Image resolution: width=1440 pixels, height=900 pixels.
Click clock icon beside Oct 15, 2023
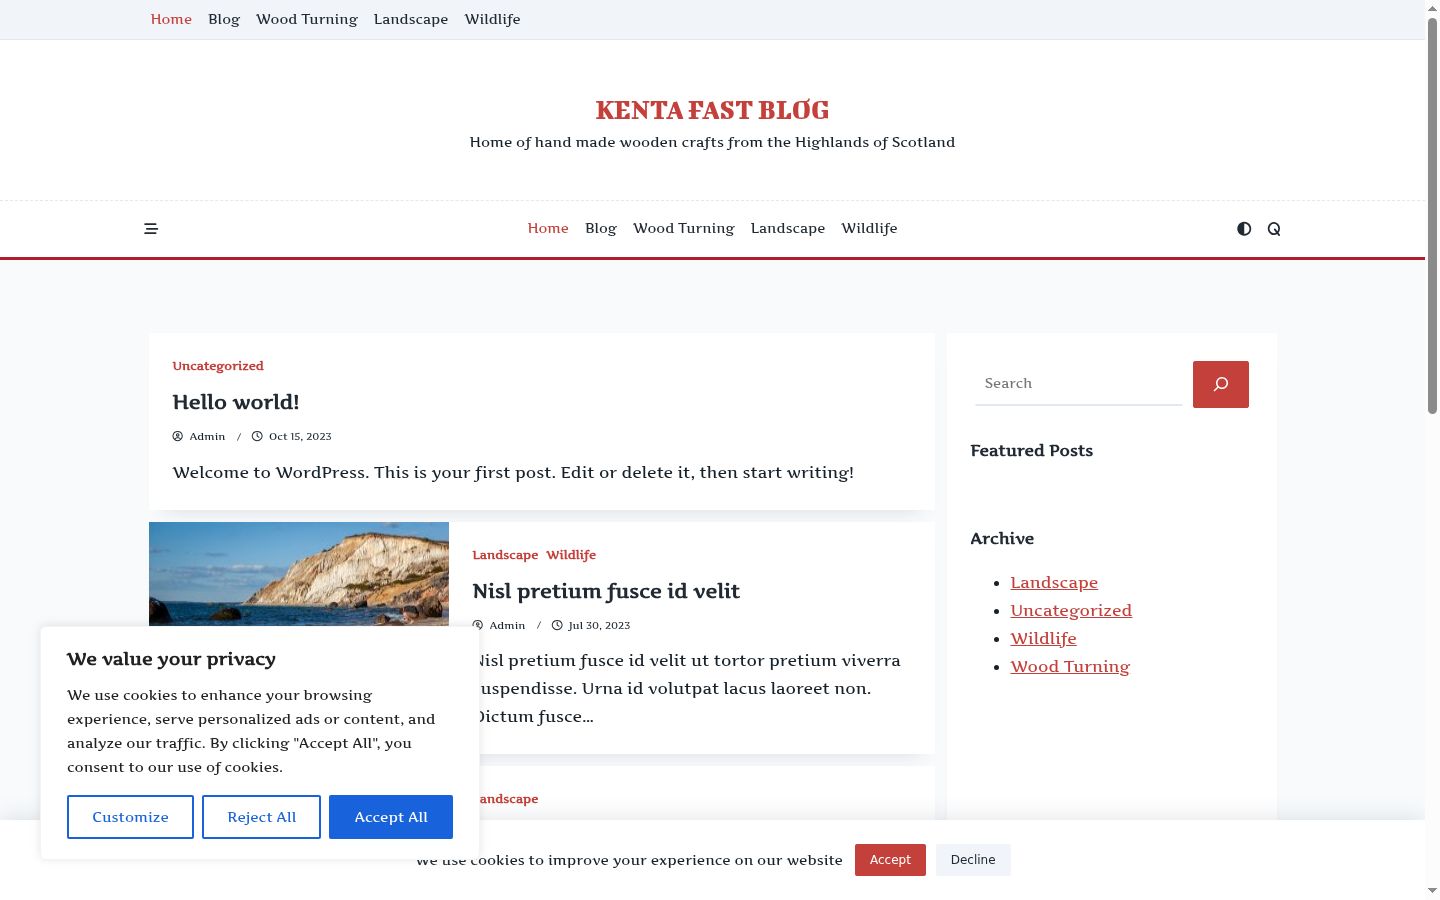[257, 436]
